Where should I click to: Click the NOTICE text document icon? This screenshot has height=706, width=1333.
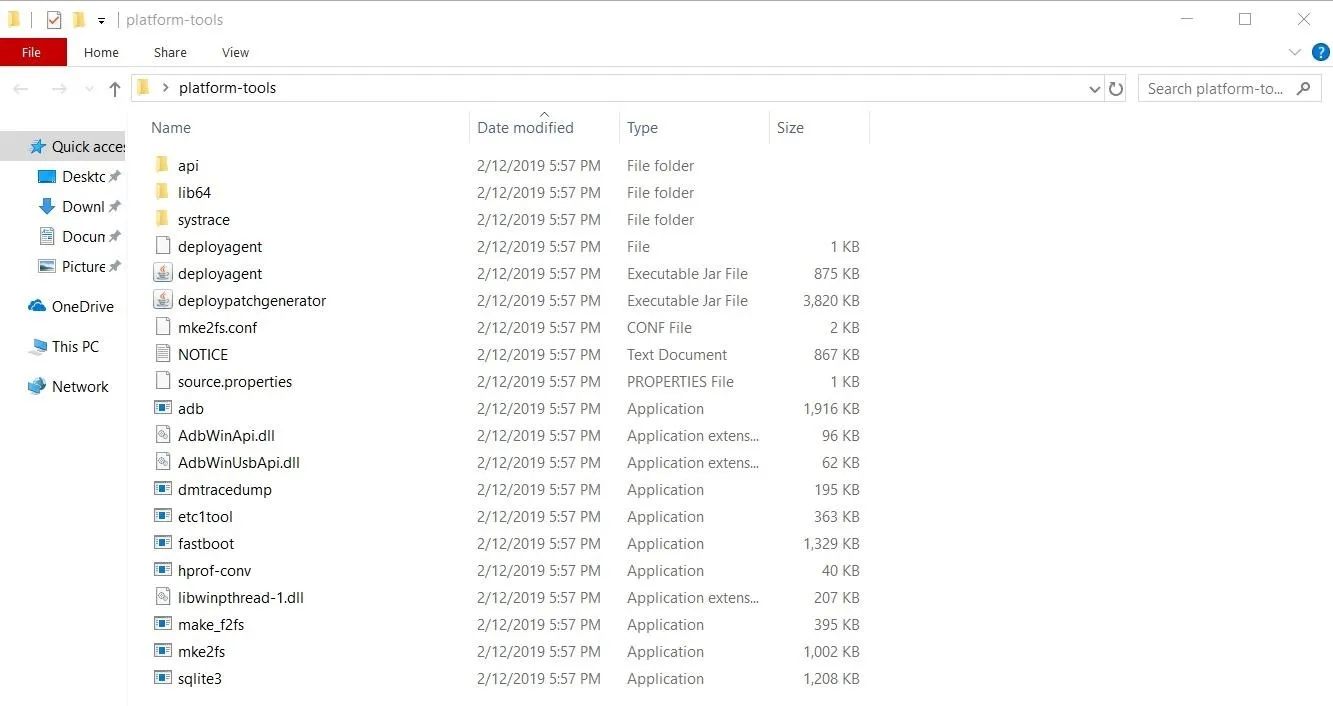pyautogui.click(x=163, y=354)
